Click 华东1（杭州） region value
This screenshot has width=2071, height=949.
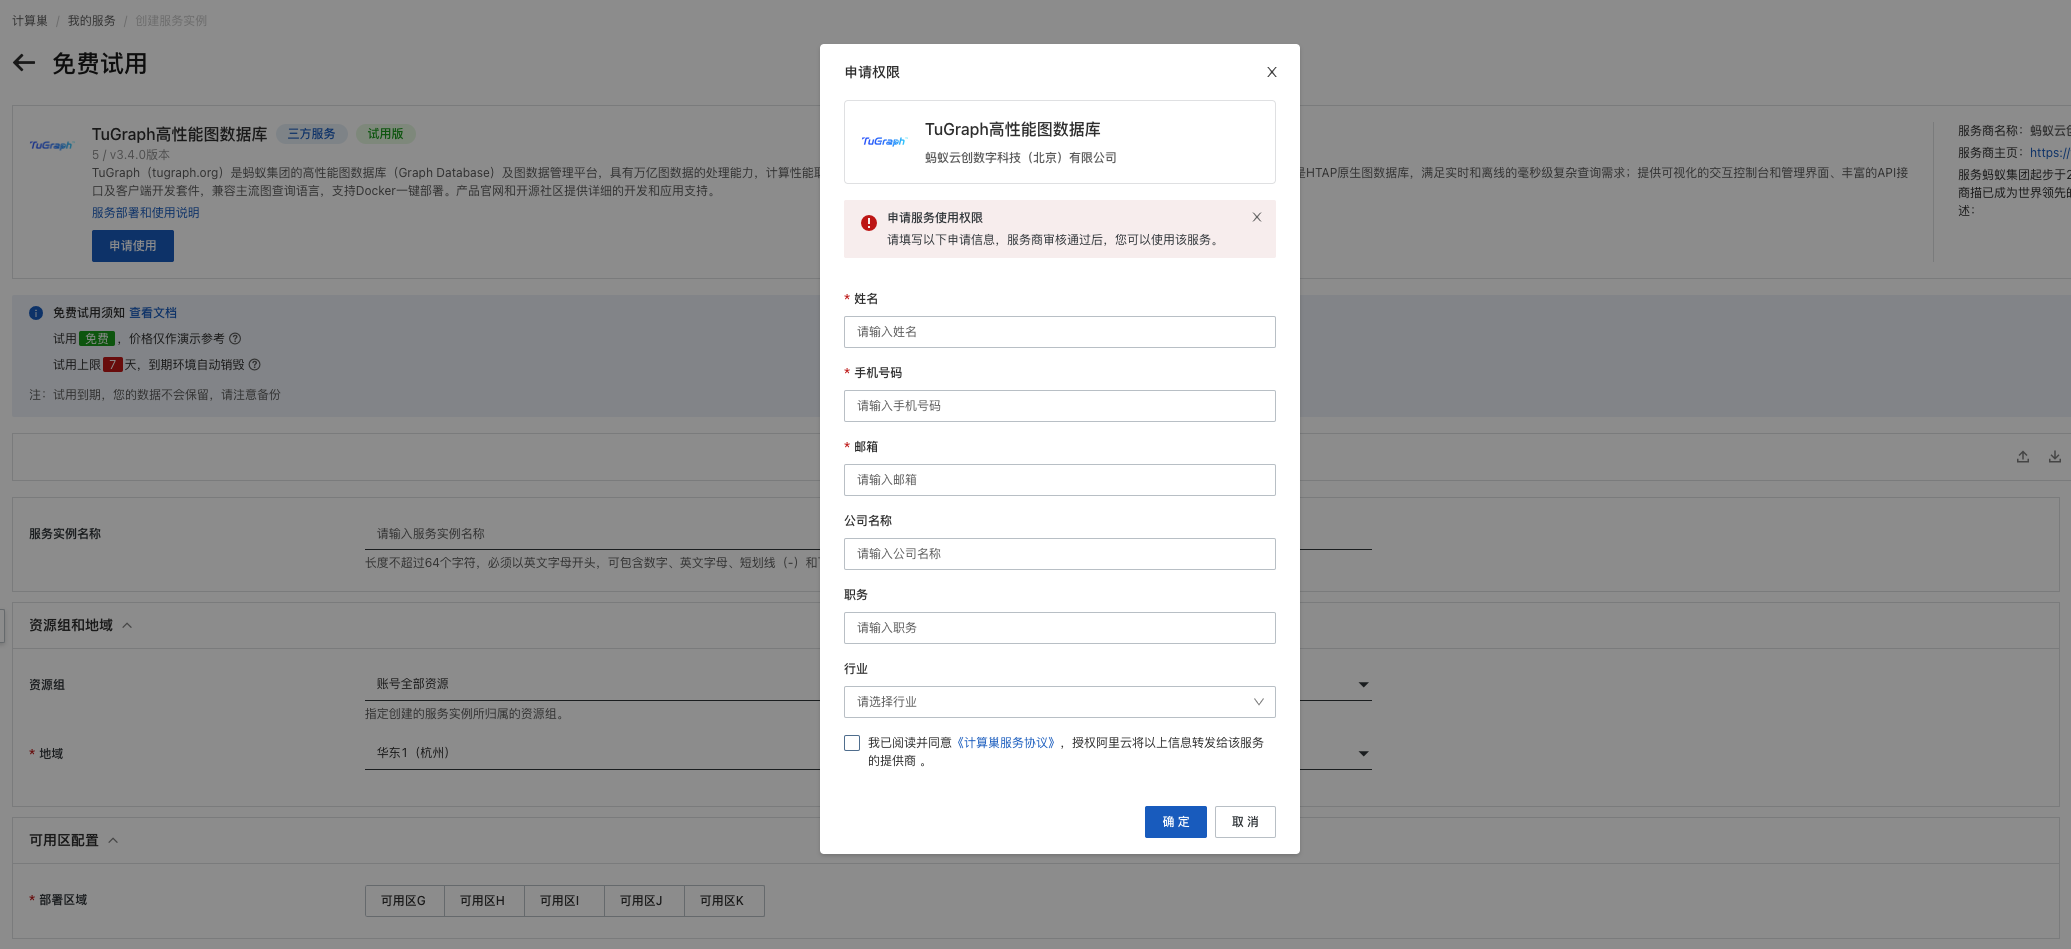pos(413,753)
